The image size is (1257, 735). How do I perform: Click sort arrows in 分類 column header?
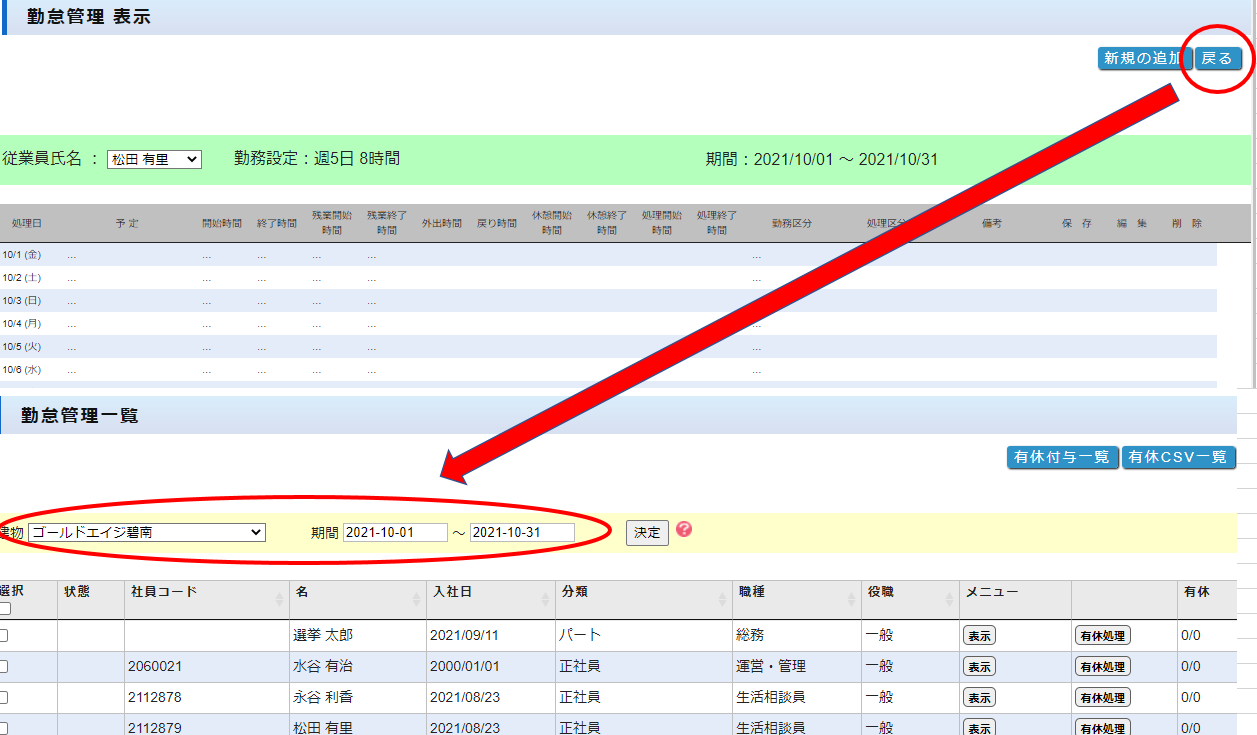click(x=723, y=599)
